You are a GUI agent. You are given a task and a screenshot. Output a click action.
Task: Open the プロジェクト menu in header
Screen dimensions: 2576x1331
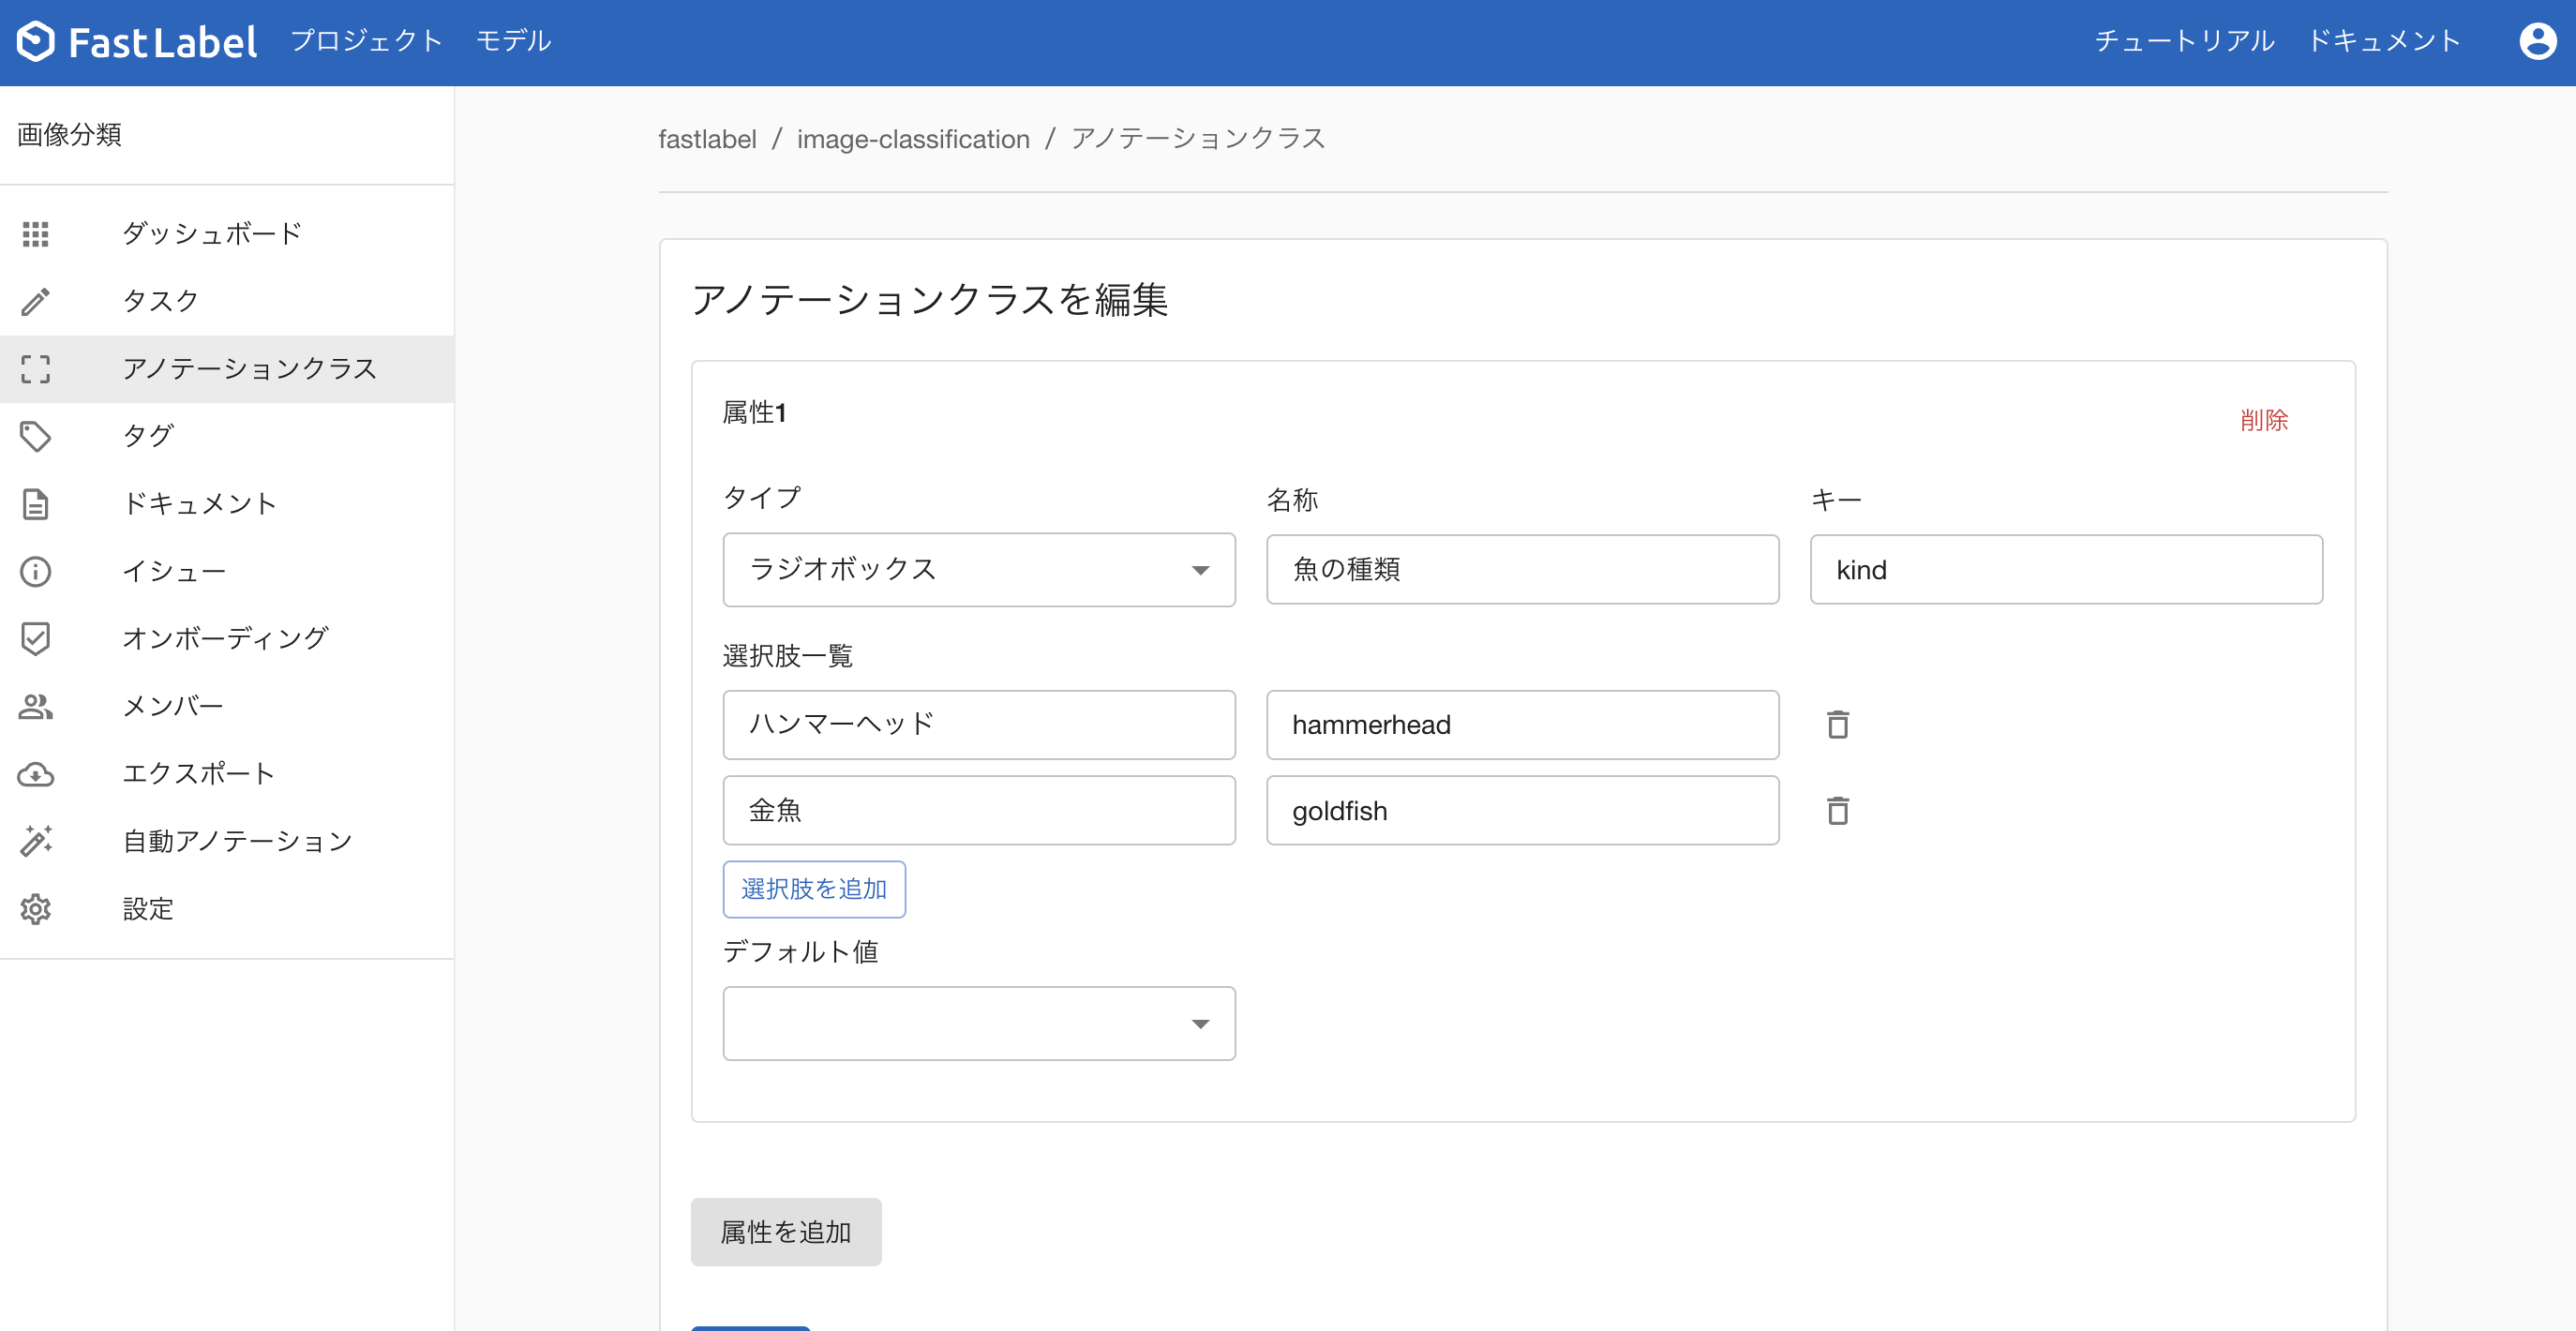tap(366, 41)
